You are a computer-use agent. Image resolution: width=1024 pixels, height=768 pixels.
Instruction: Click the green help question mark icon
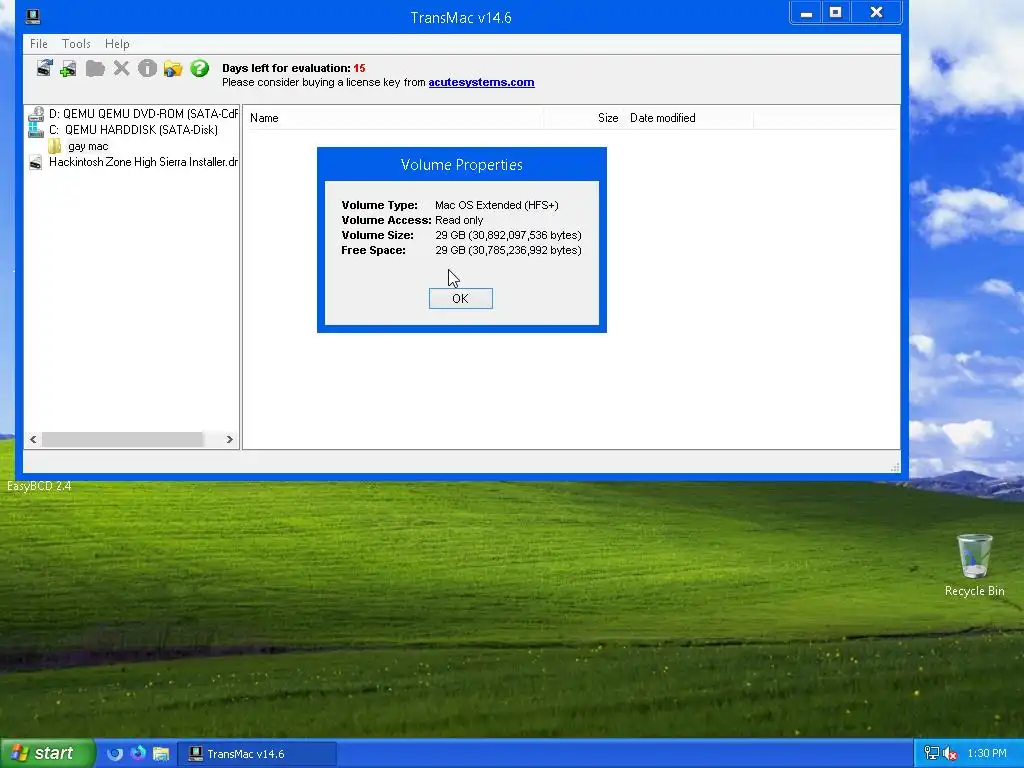pos(200,68)
